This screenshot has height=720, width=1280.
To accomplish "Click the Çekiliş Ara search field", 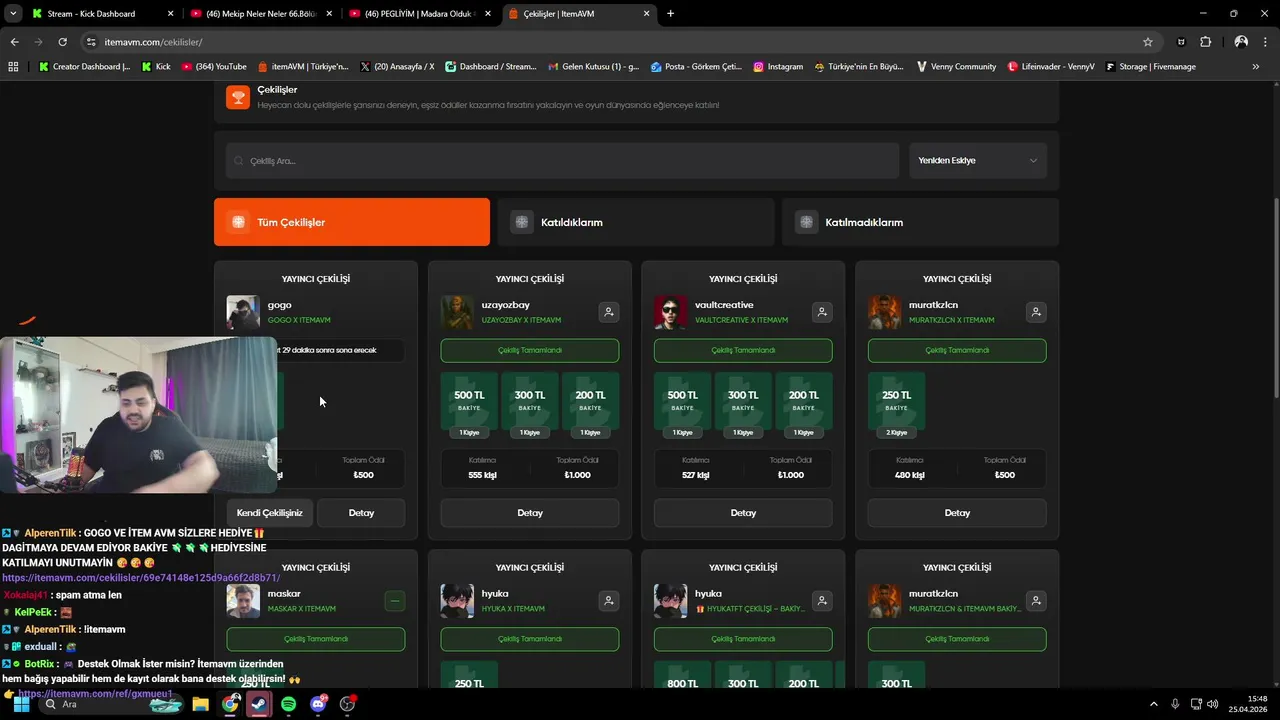I will pos(562,160).
